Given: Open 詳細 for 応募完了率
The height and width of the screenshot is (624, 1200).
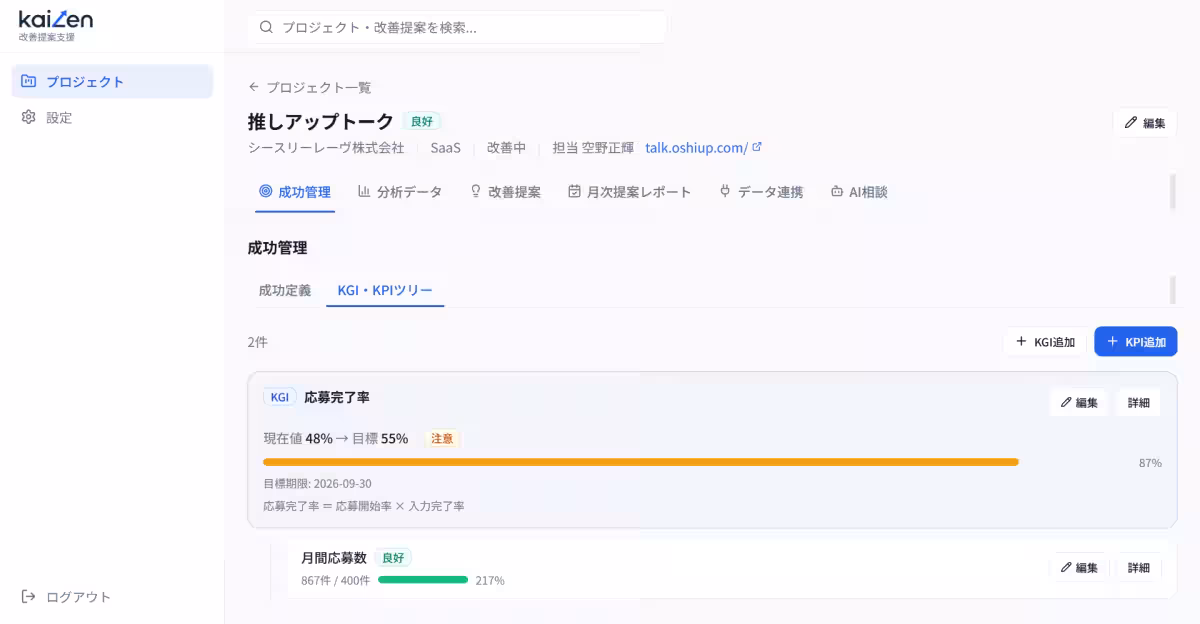Looking at the screenshot, I should 1139,403.
